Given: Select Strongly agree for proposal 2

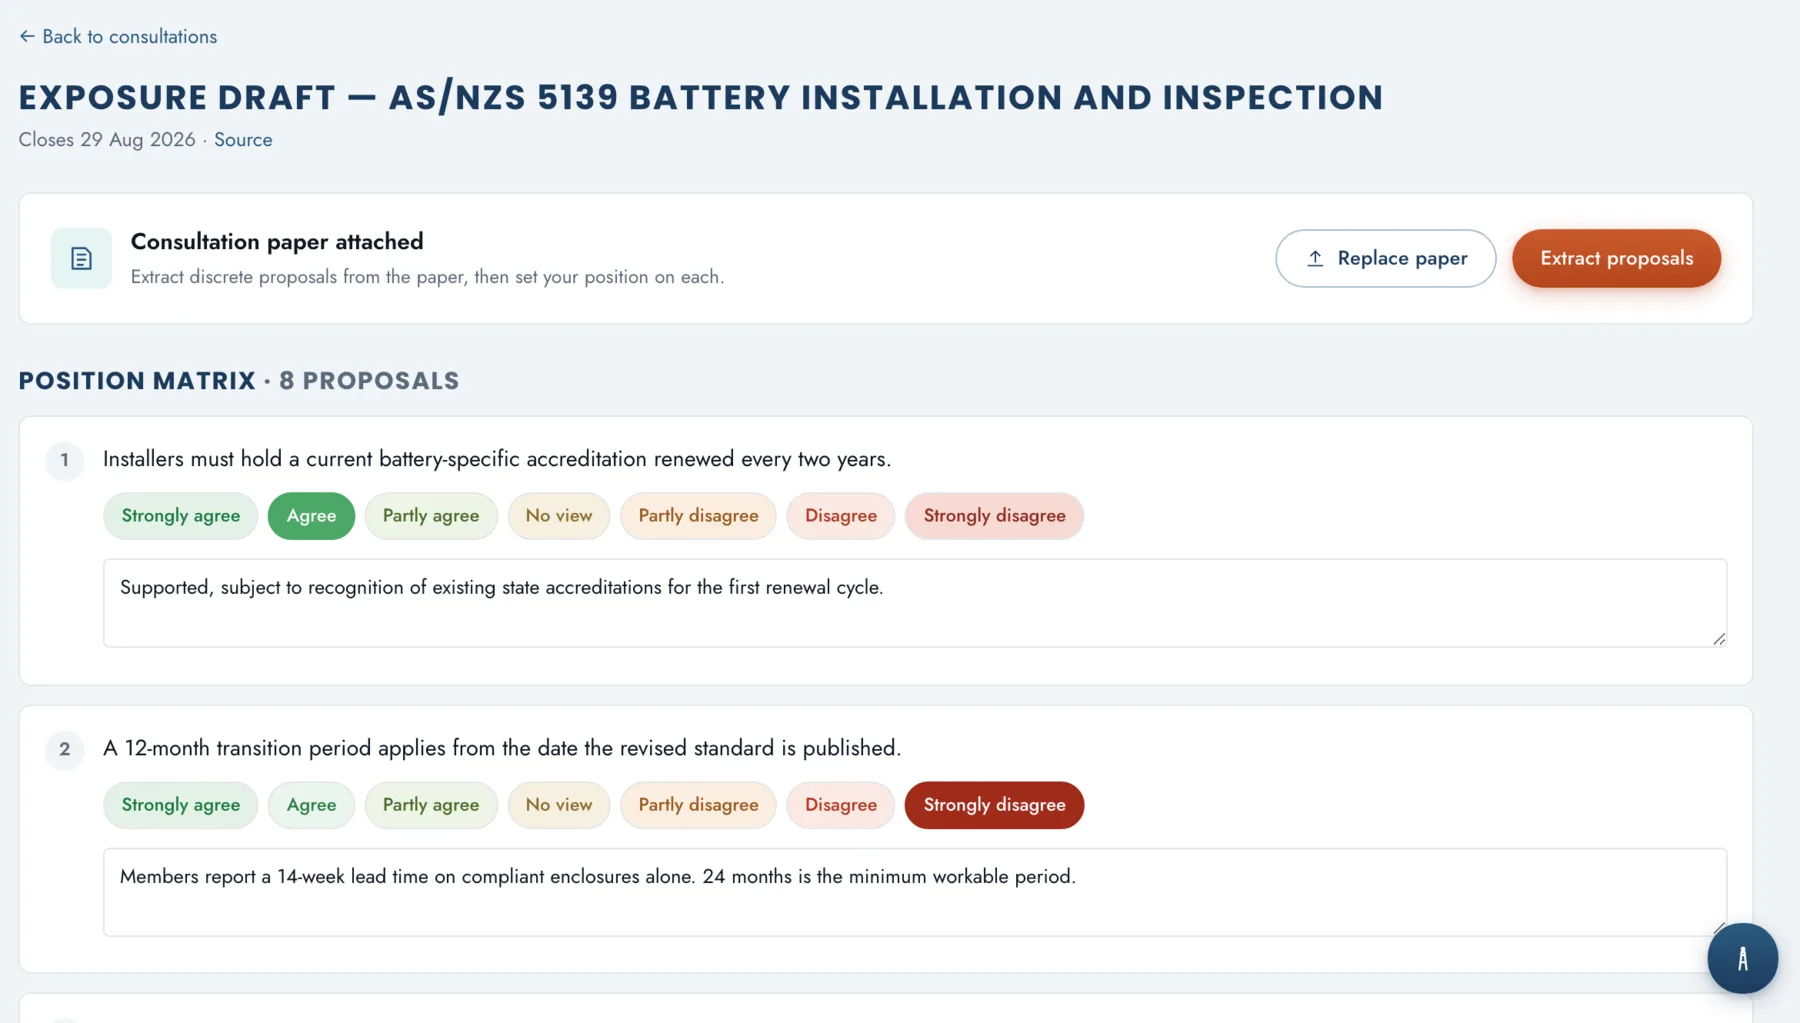Looking at the screenshot, I should point(181,805).
